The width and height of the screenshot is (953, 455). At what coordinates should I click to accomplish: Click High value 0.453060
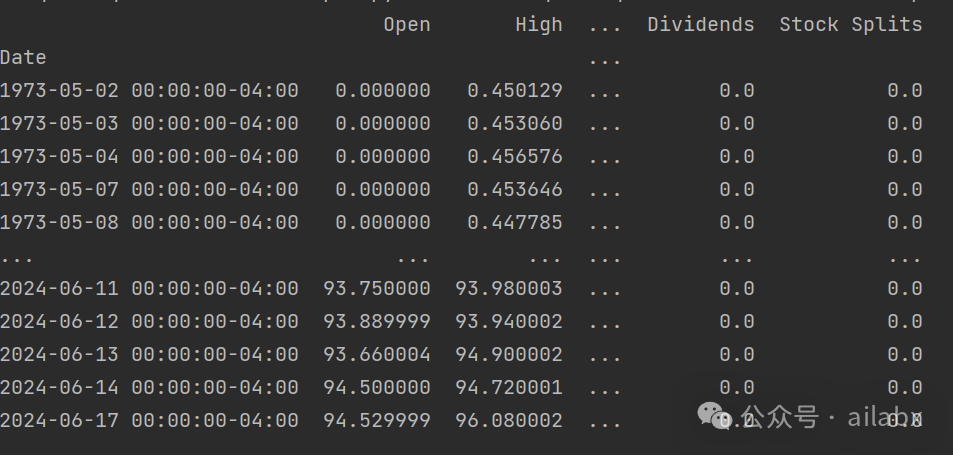click(x=515, y=123)
